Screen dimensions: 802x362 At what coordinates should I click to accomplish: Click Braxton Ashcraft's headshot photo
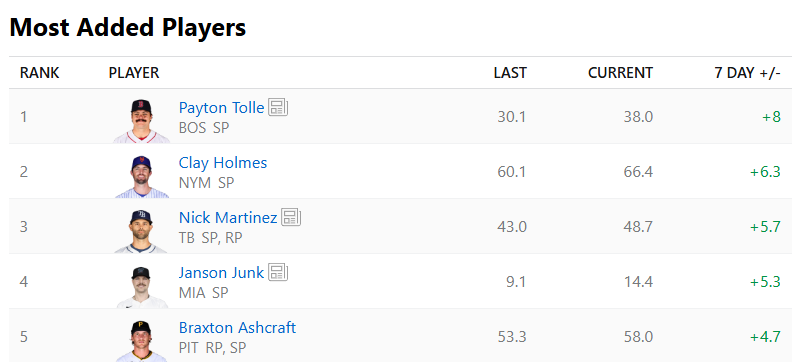[x=141, y=341]
